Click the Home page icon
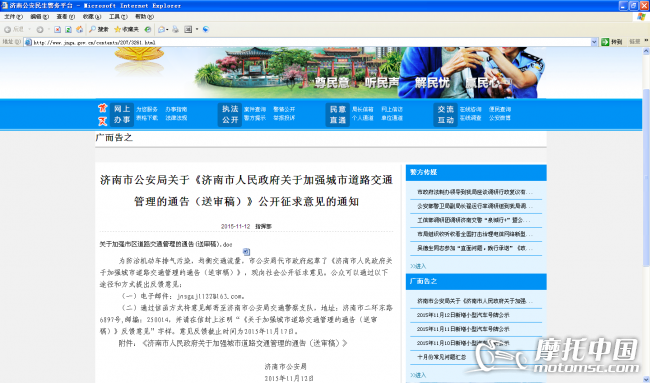The image size is (650, 383). point(80,29)
